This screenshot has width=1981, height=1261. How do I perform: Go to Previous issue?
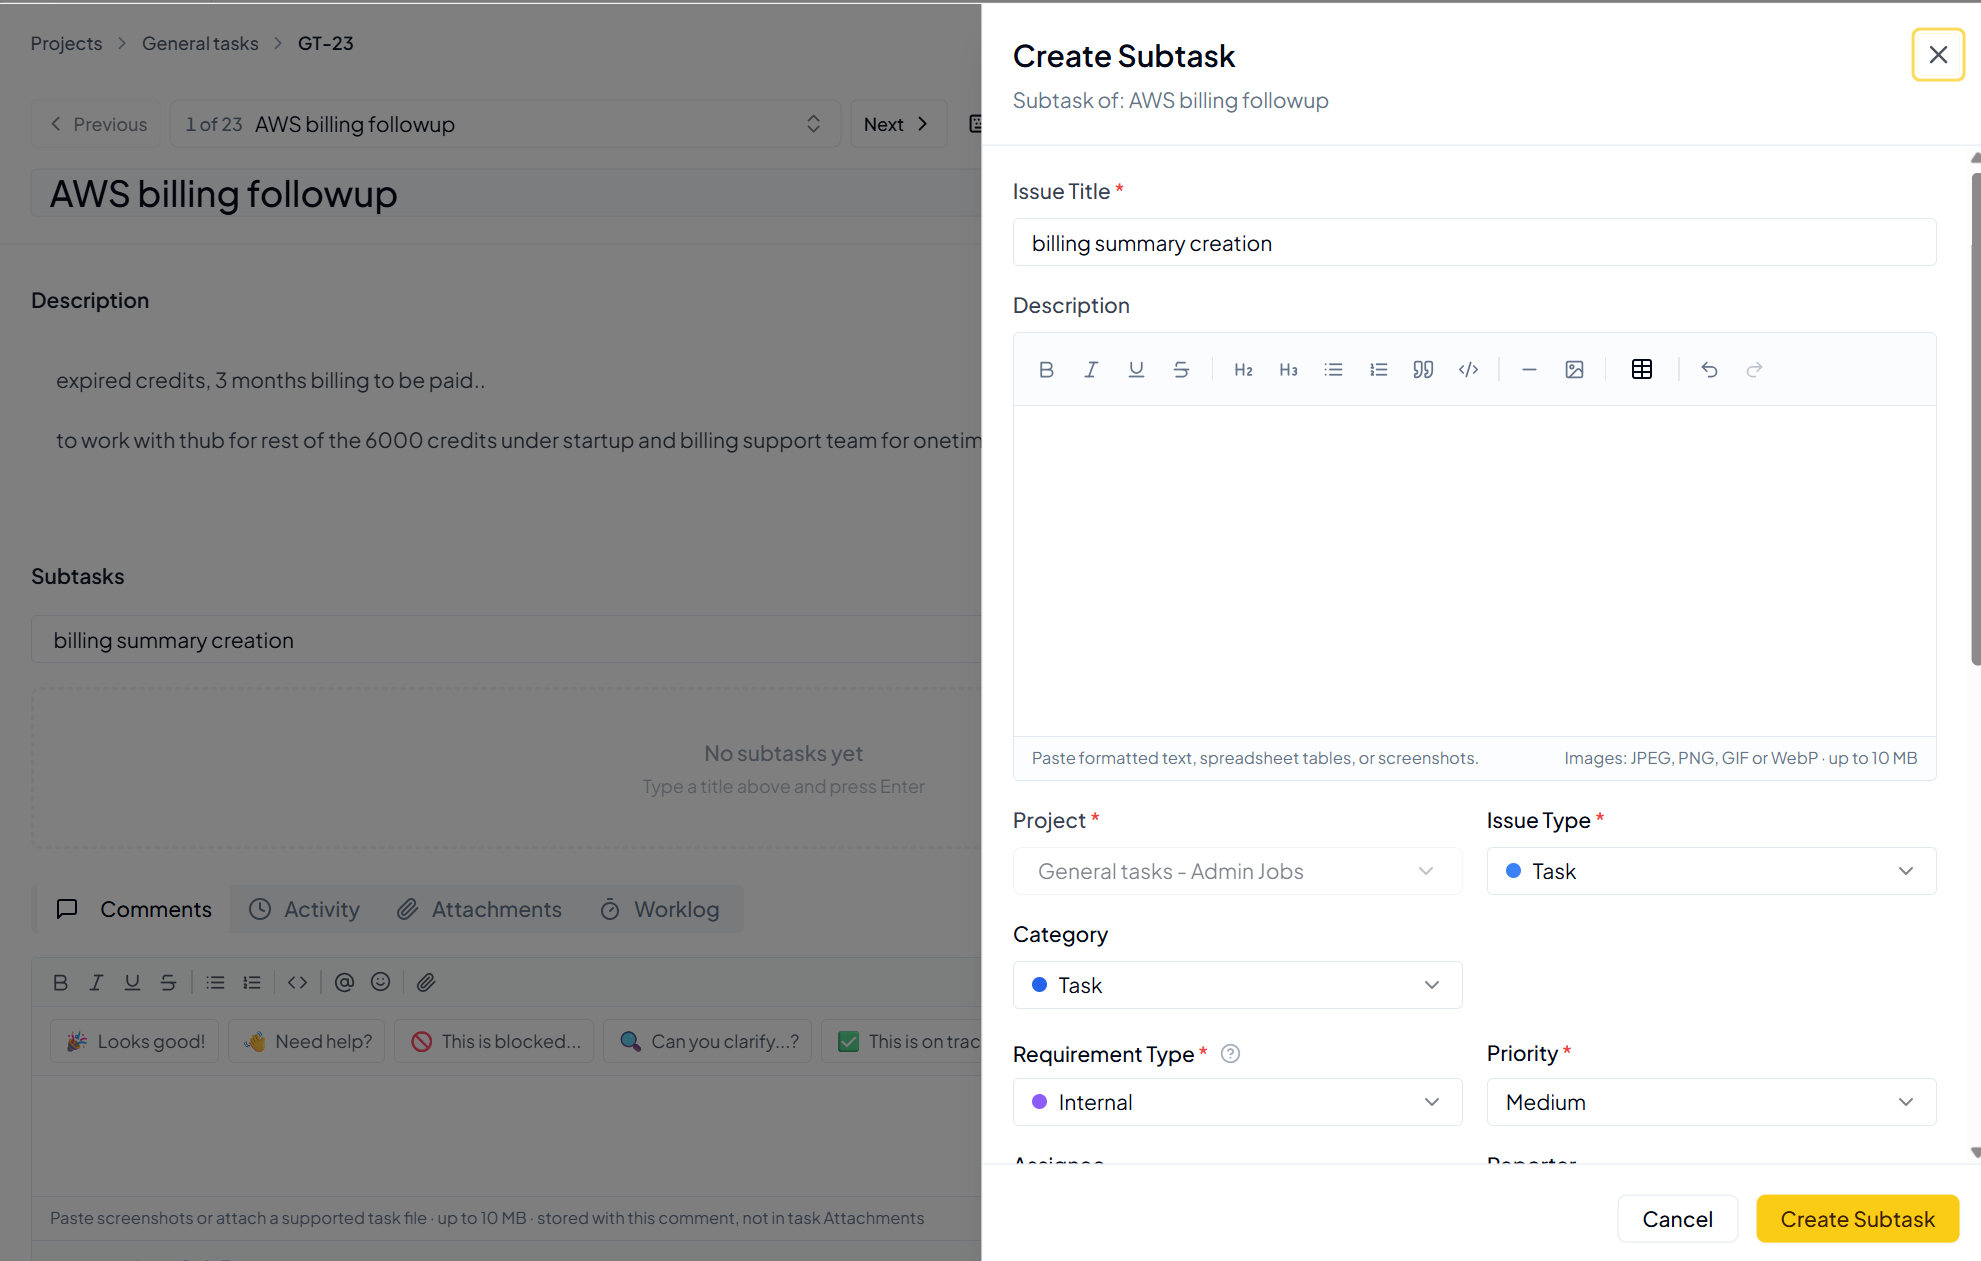(96, 124)
